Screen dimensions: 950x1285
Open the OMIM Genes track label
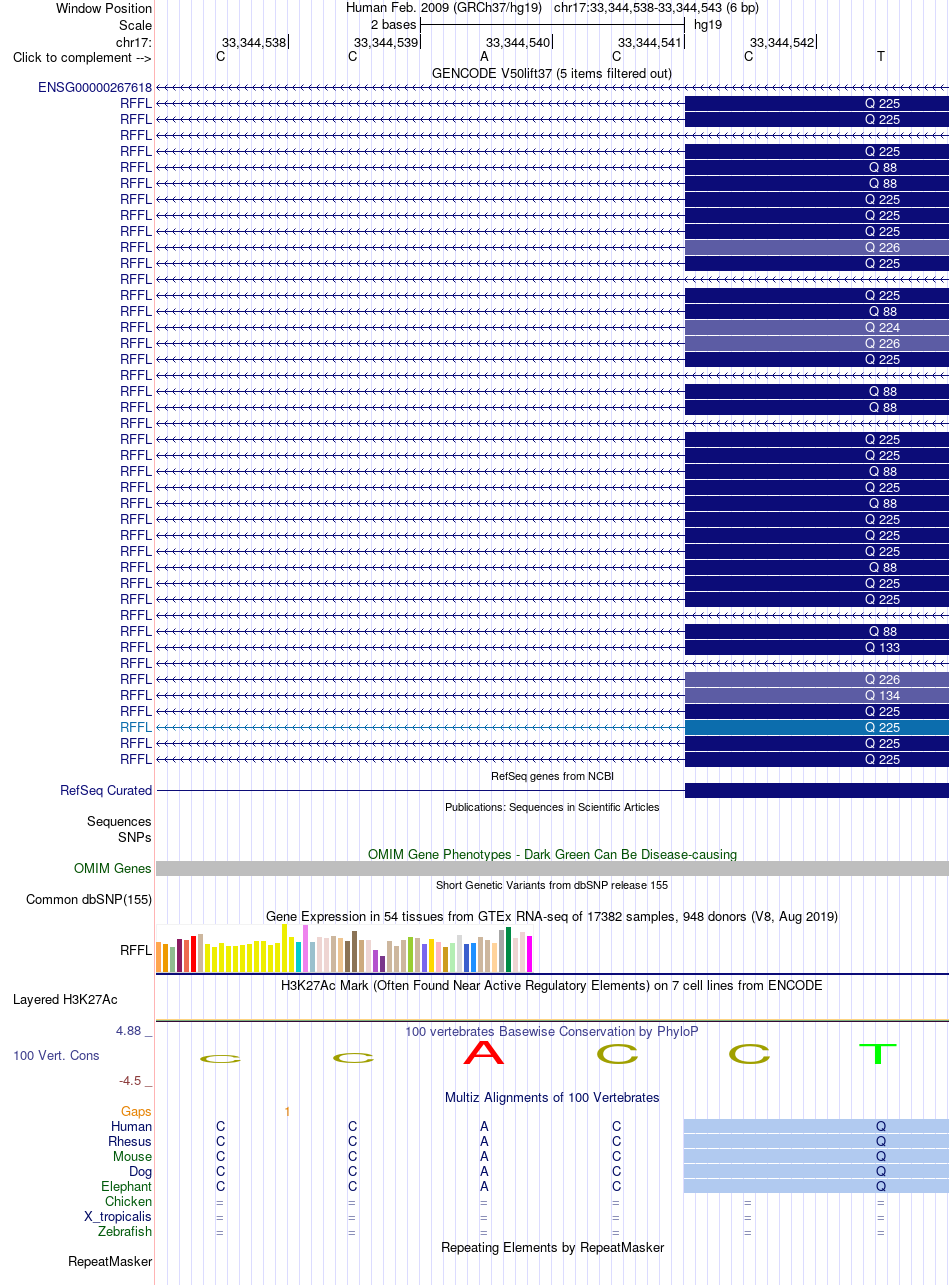click(113, 868)
